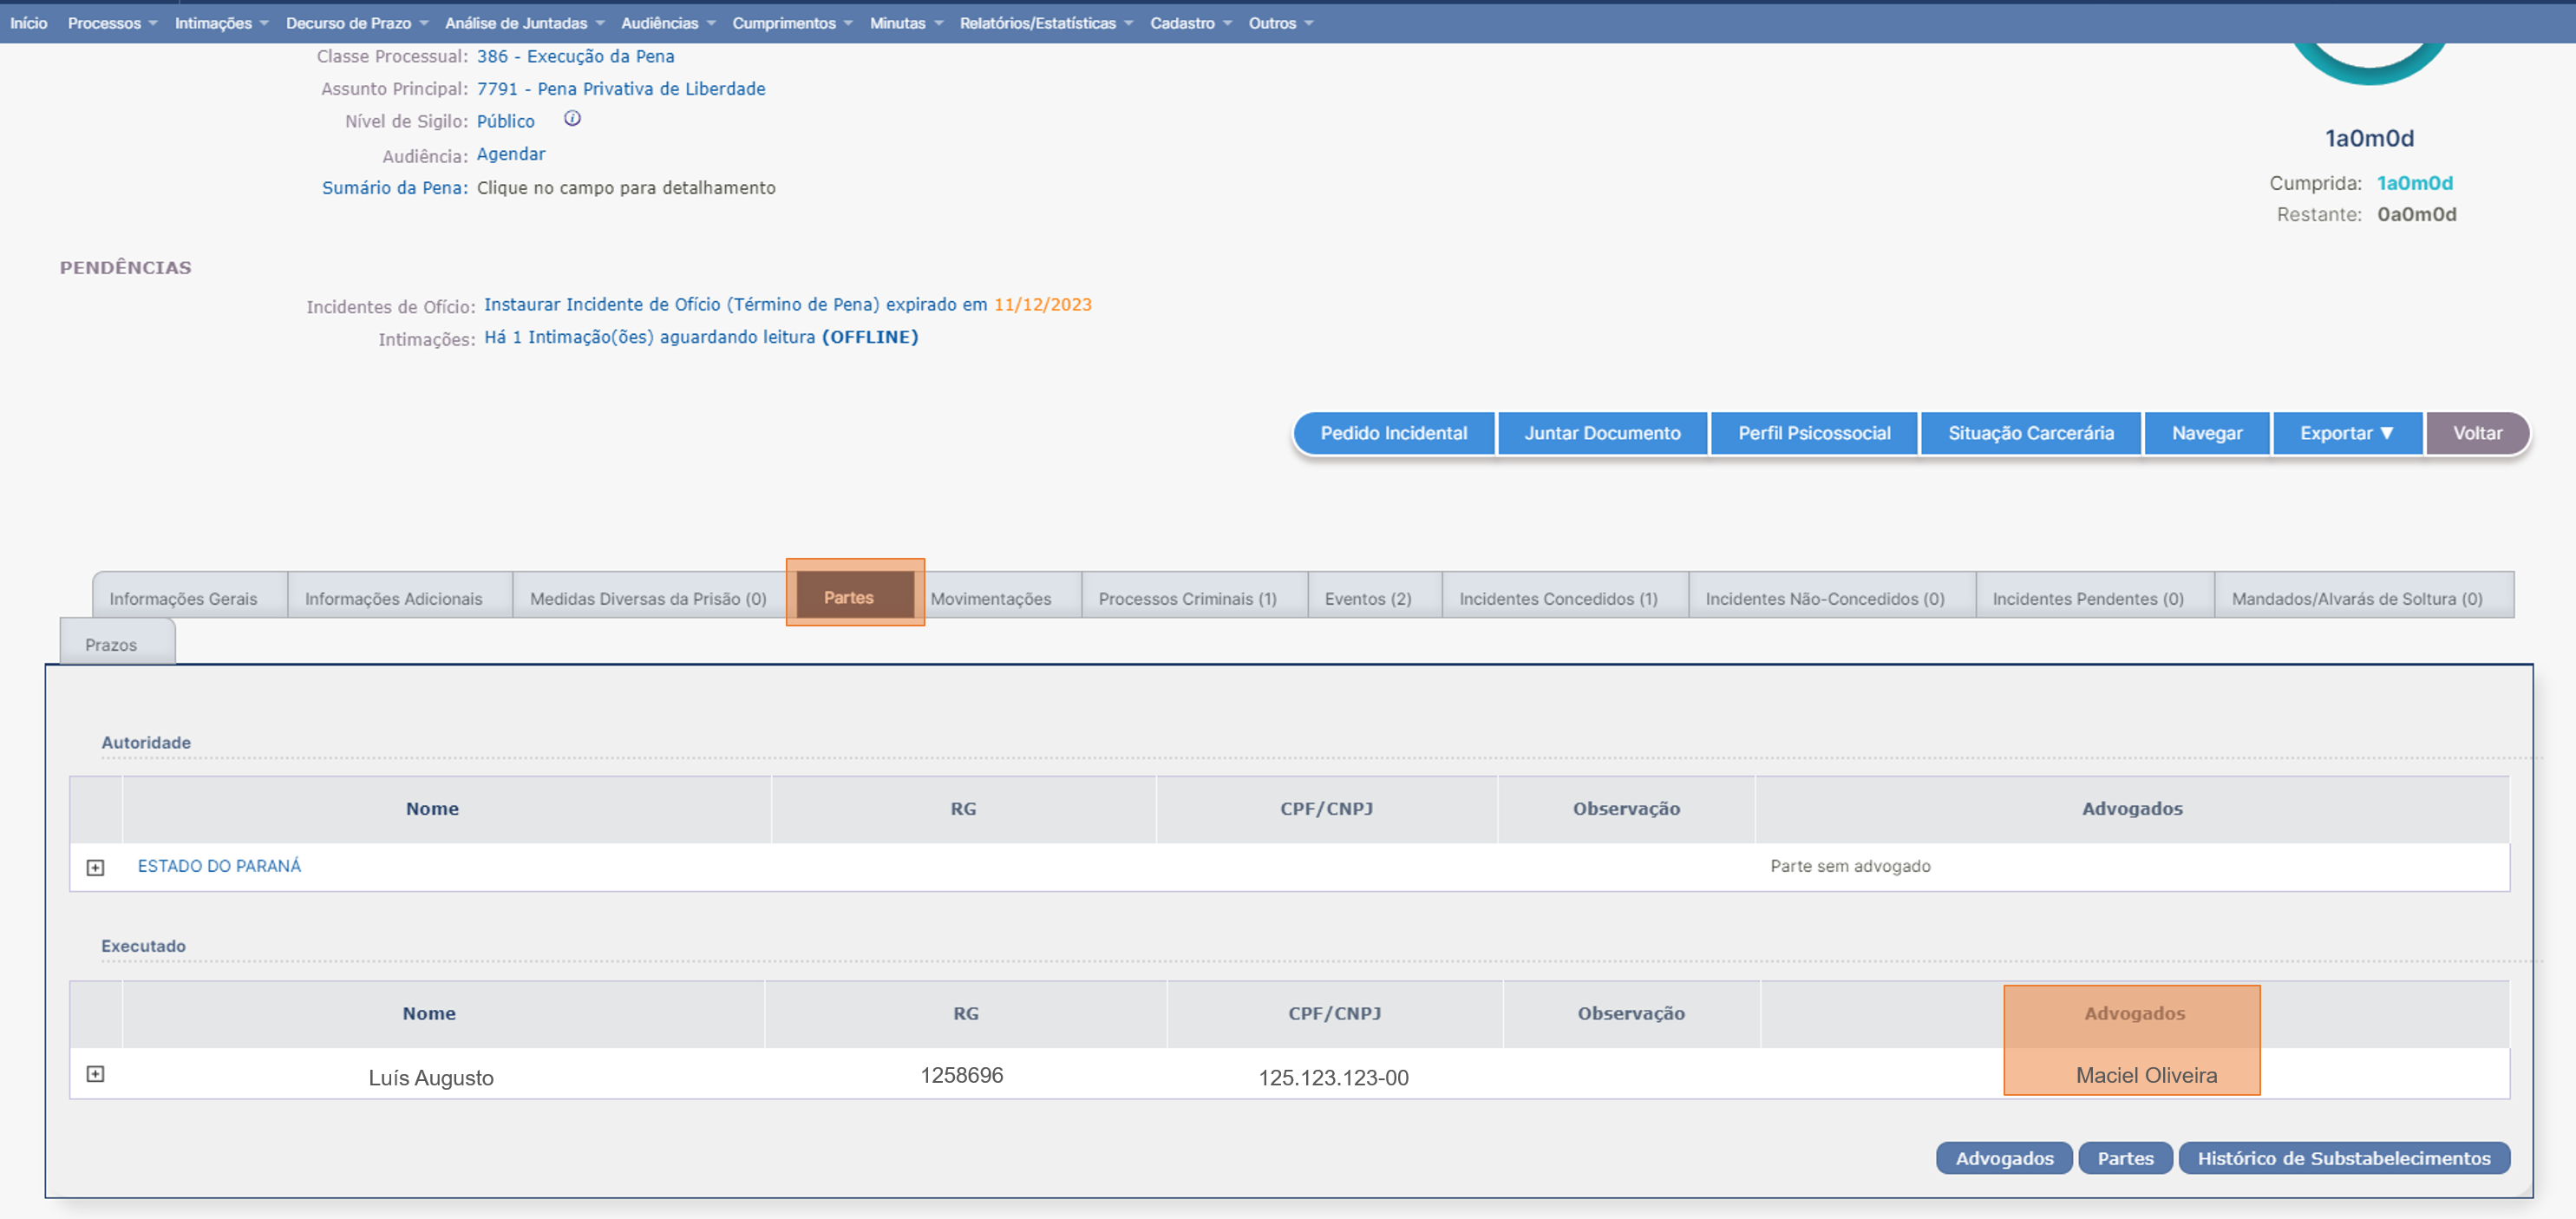This screenshot has height=1219, width=2576.
Task: Click the info icon next to Público
Action: tap(572, 119)
